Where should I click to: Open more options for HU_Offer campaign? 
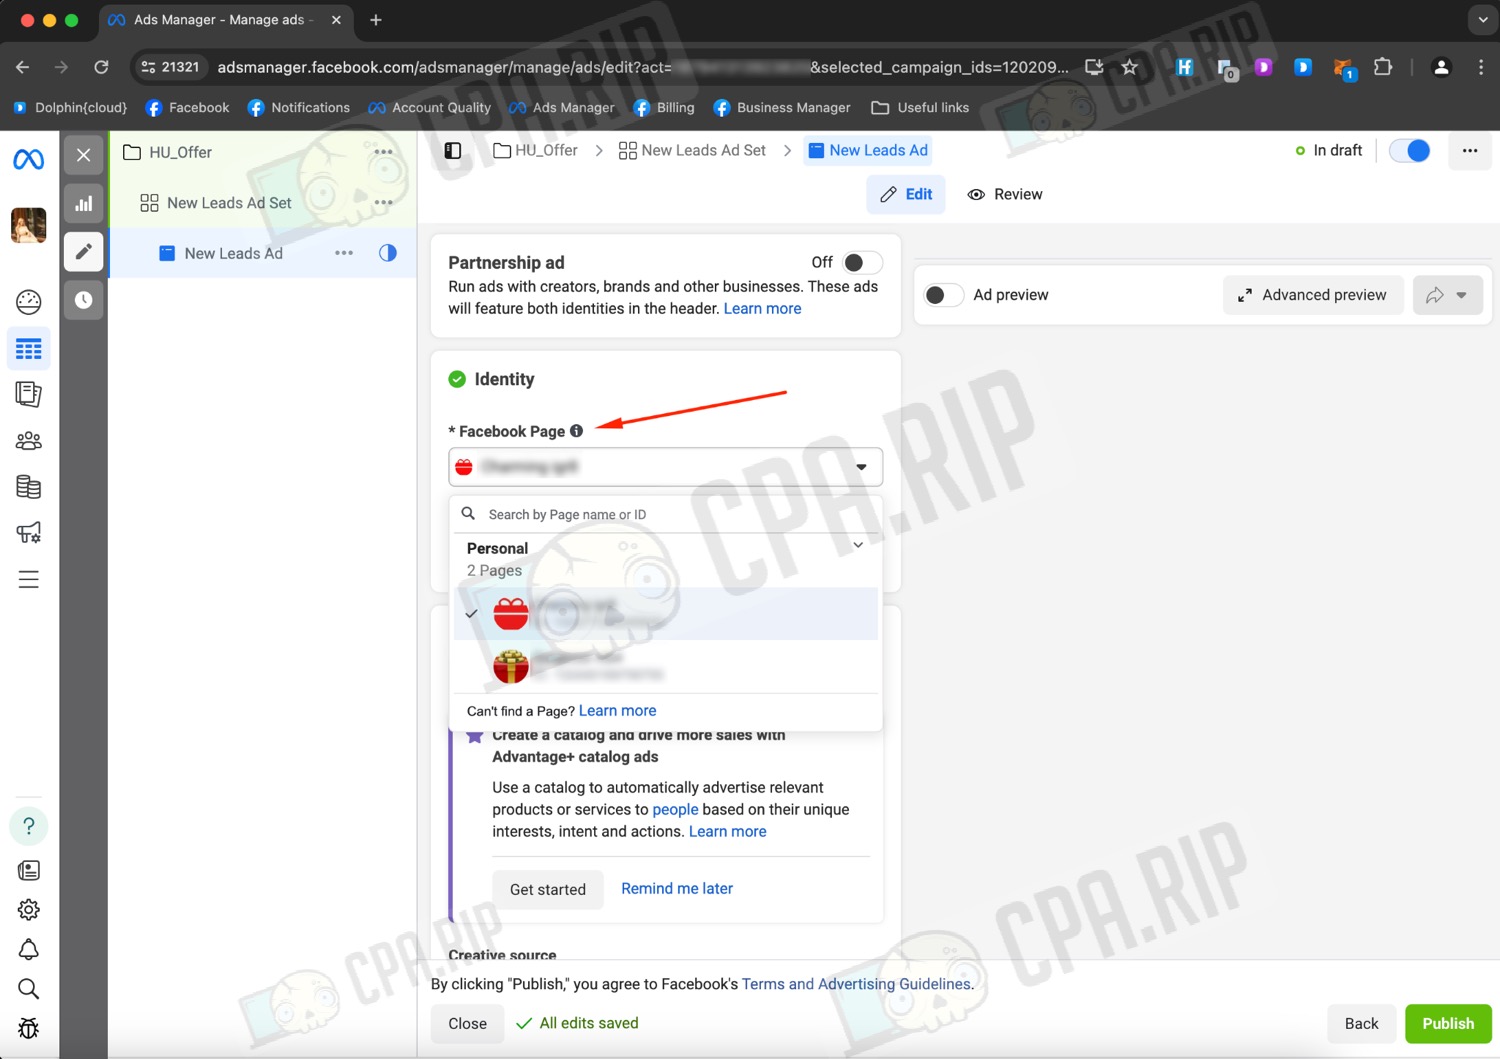(383, 152)
